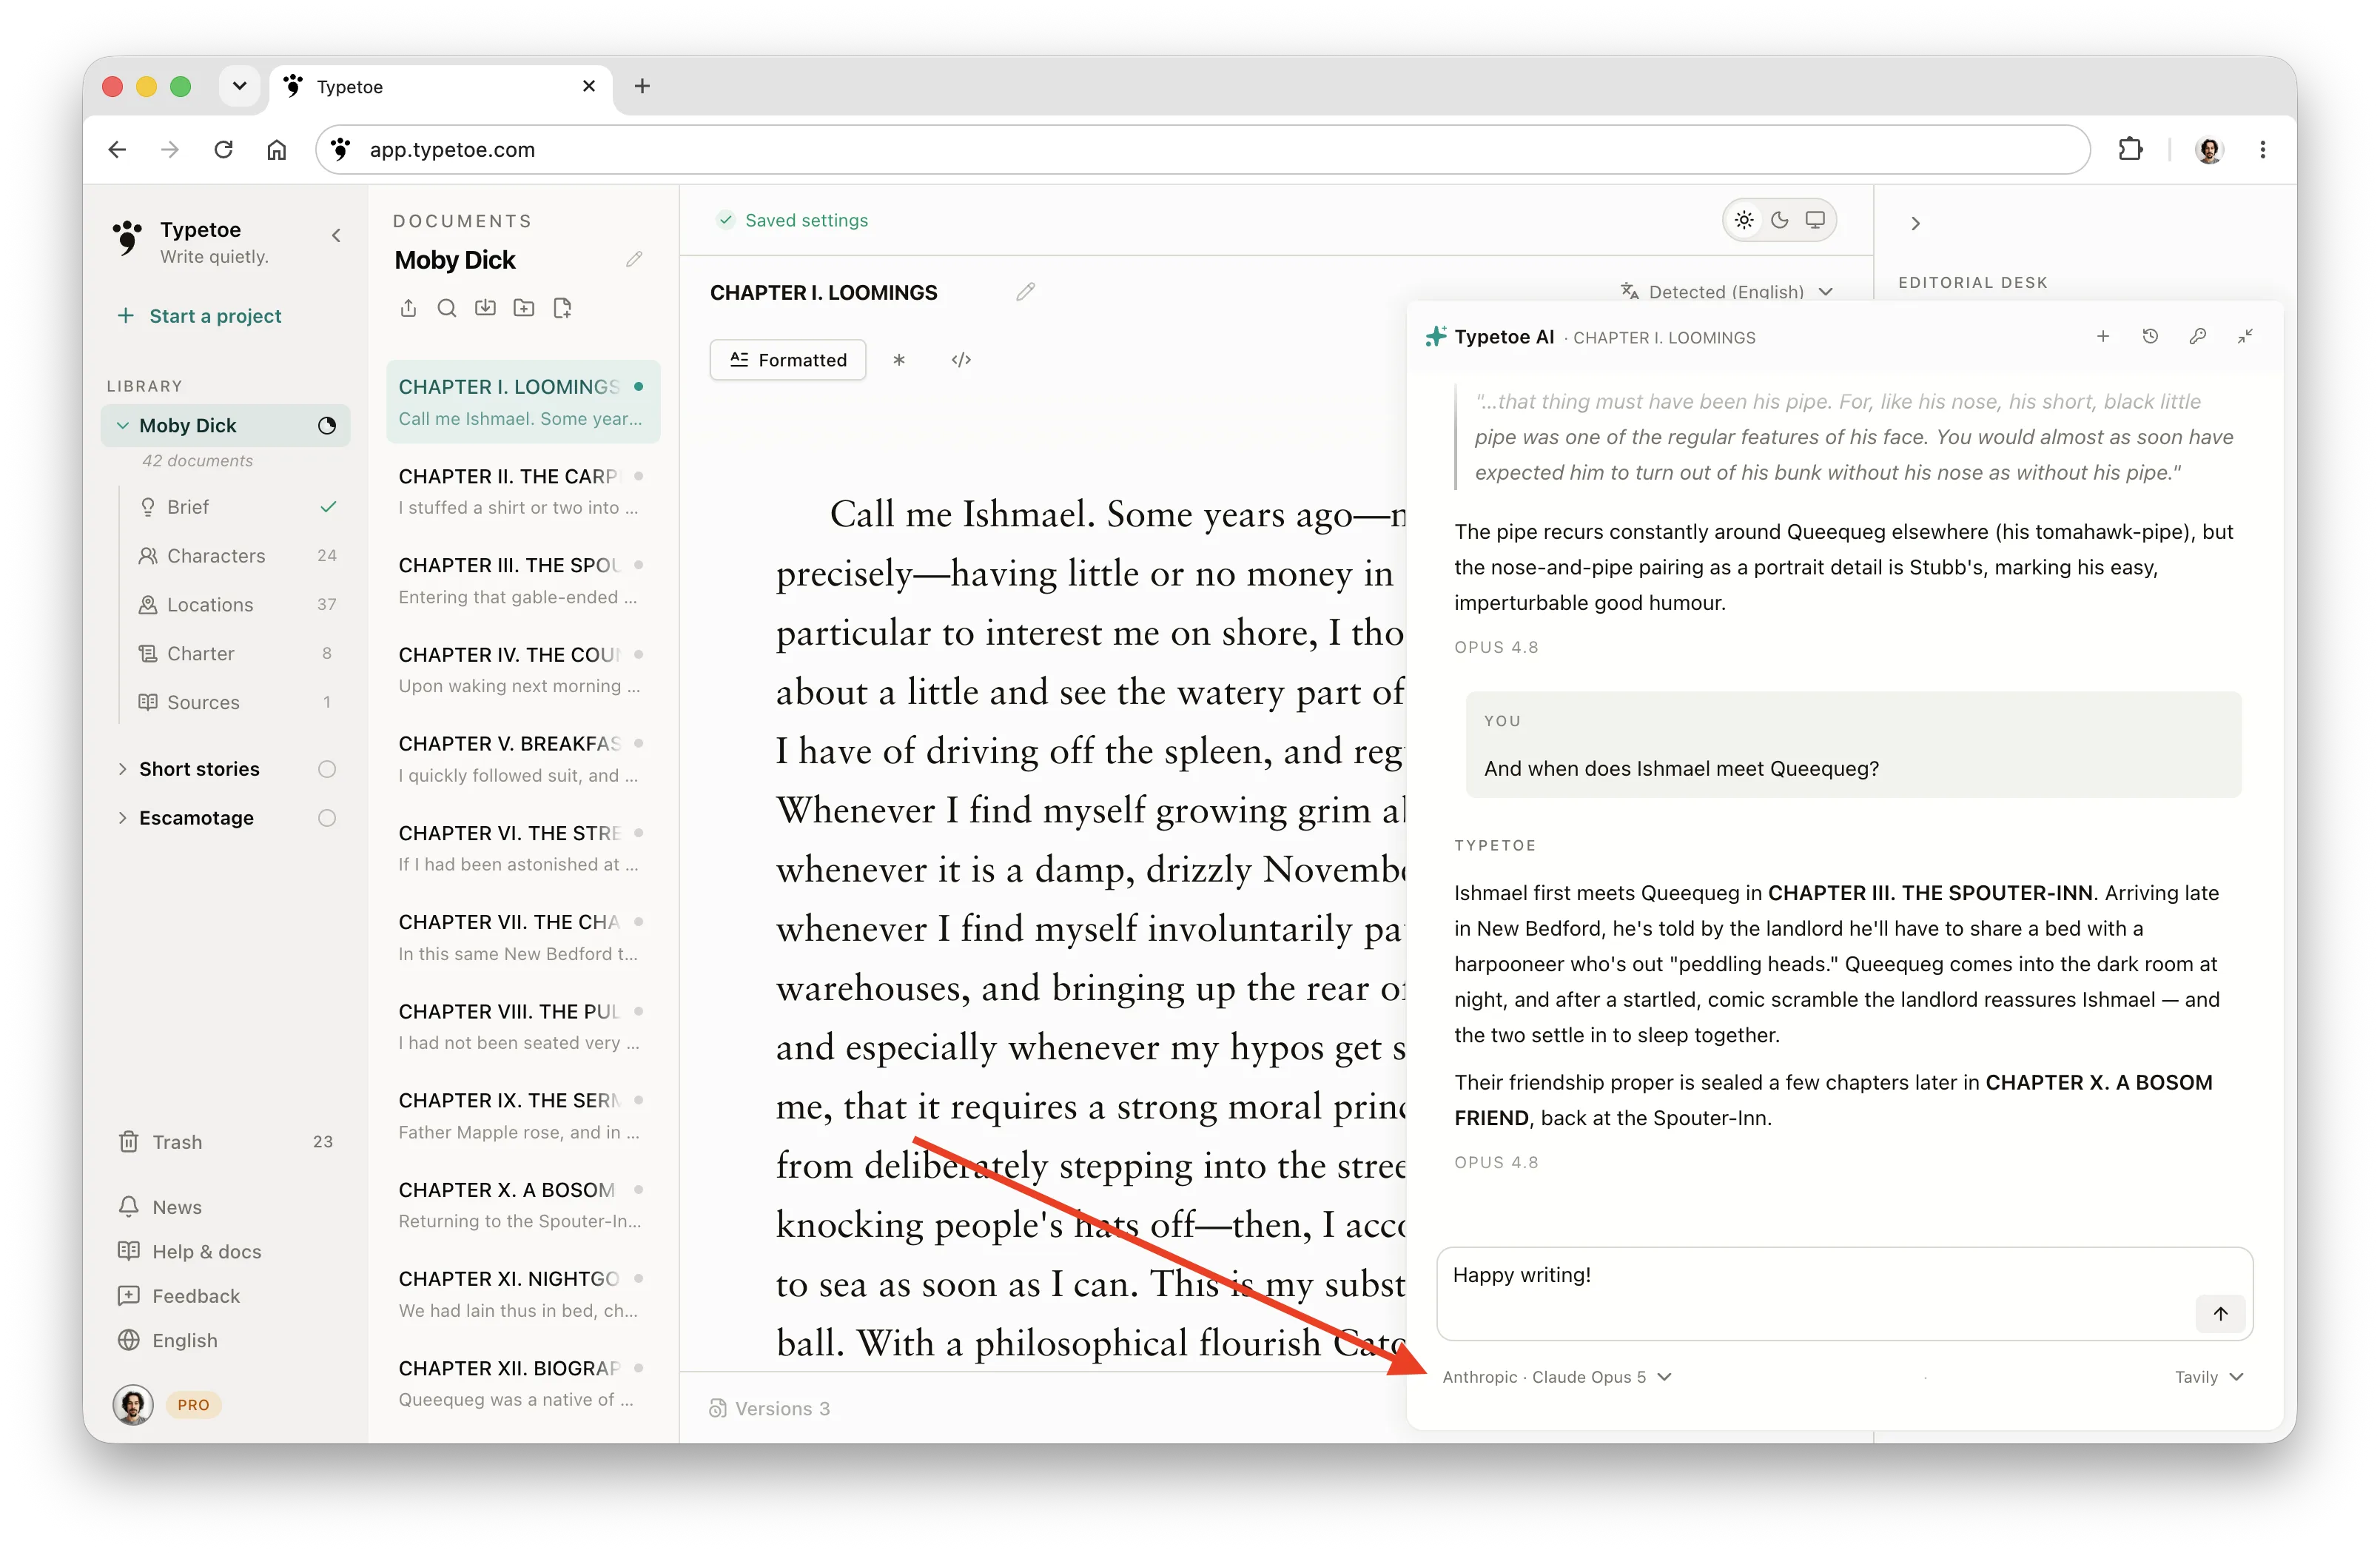This screenshot has height=1553, width=2380.
Task: Click pencil icon beside CHAPTER I. LOOMINGS heading
Action: pos(1025,292)
